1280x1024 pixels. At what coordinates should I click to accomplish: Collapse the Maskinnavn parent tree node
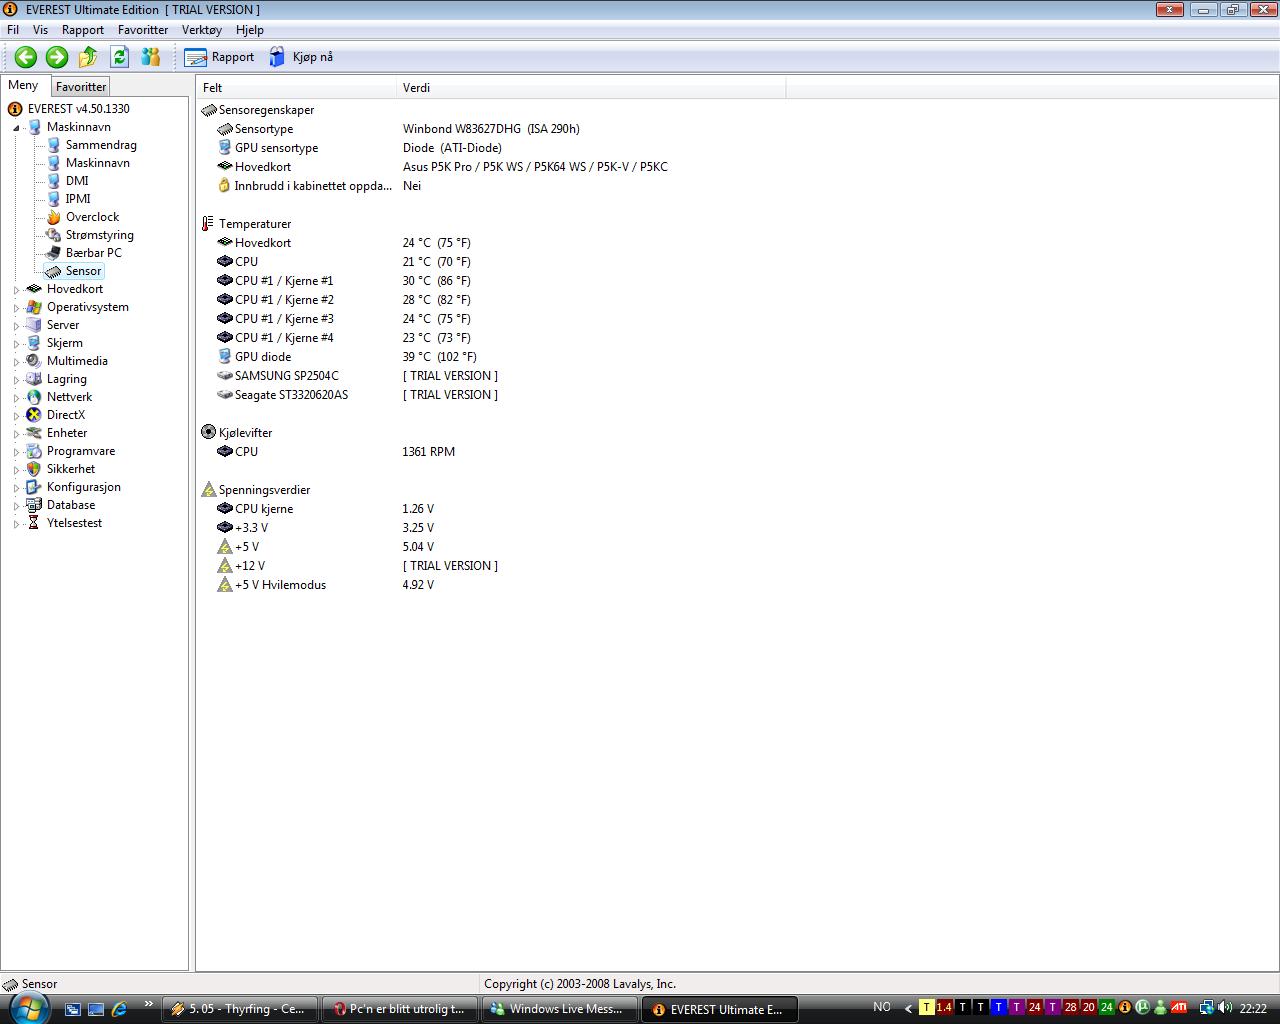[x=16, y=128]
